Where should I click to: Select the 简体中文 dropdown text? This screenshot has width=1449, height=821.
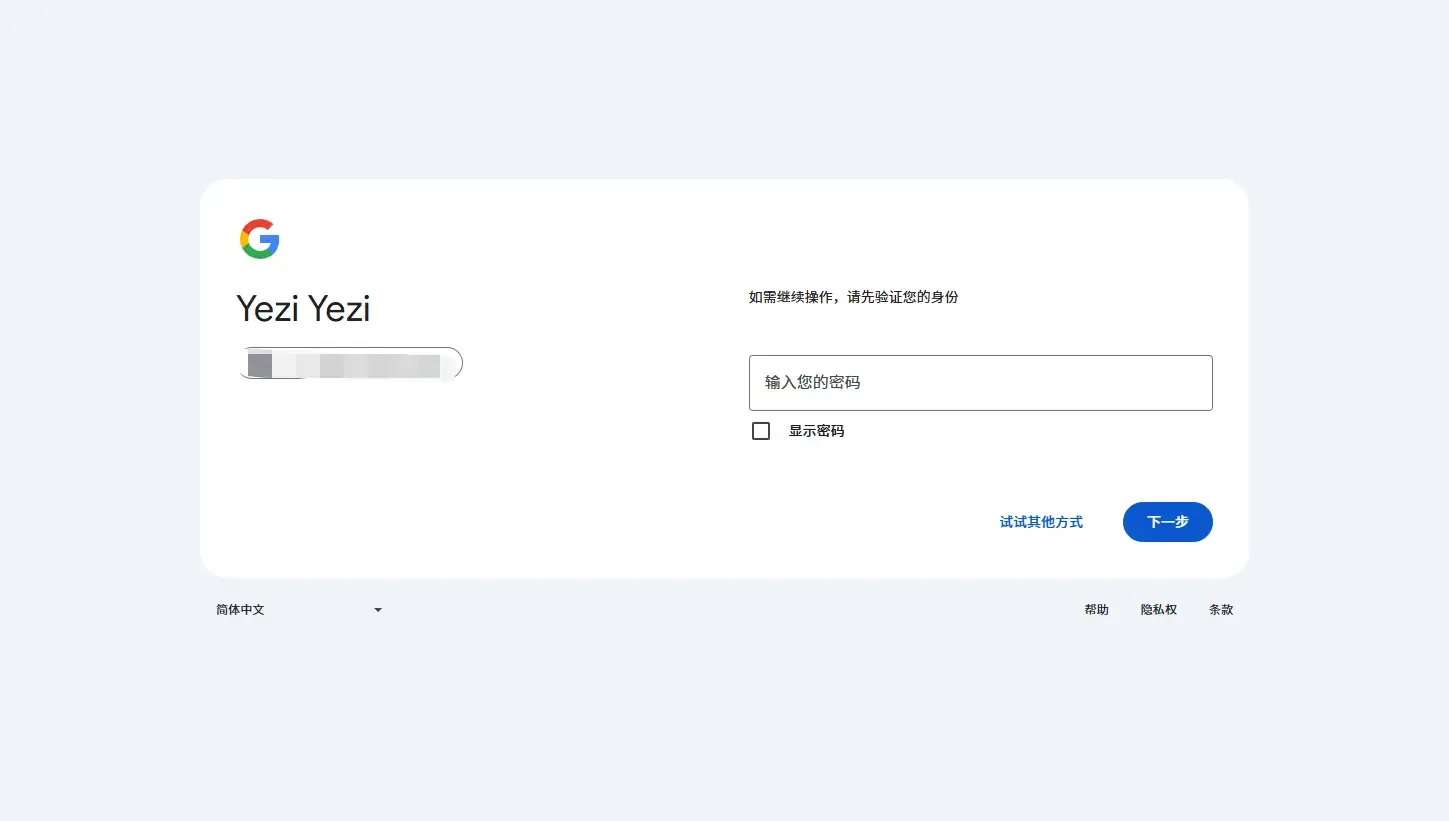pos(240,609)
